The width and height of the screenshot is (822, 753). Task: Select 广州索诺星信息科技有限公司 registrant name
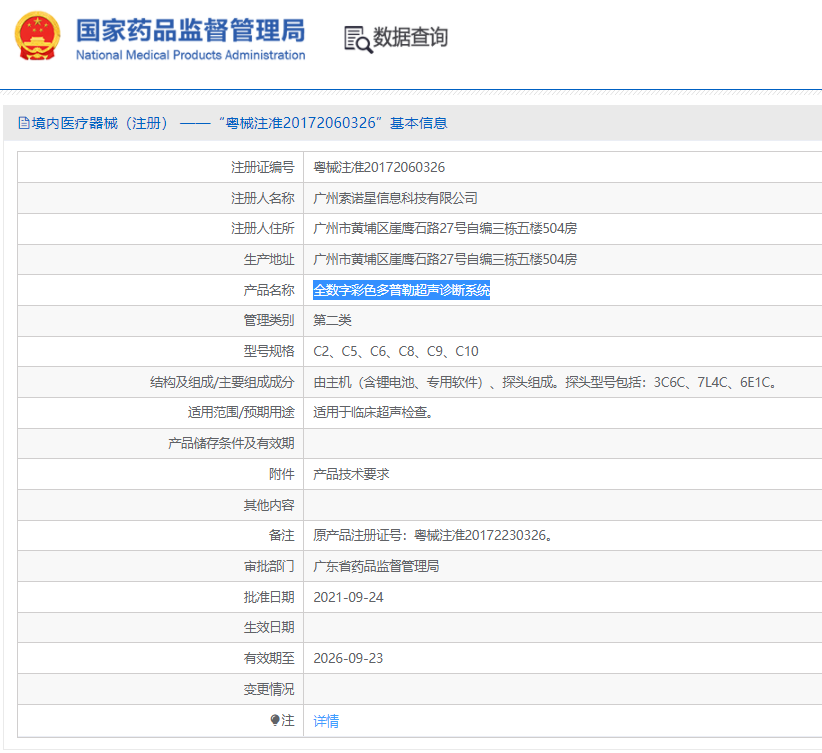395,198
